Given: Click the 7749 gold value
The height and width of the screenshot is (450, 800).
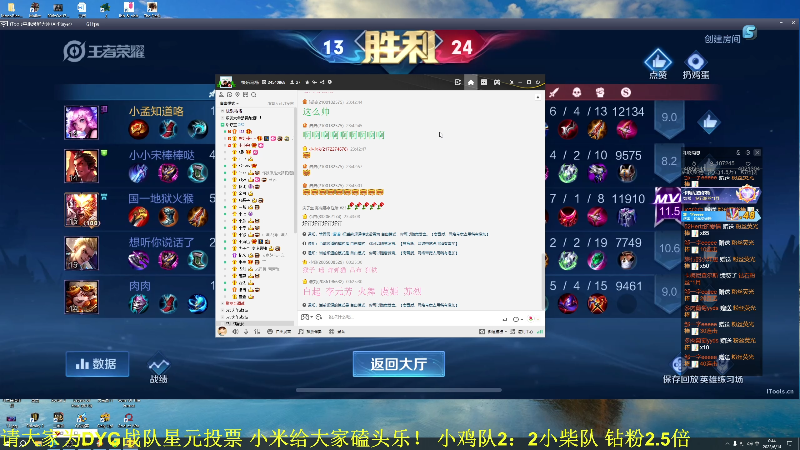Looking at the screenshot, I should (x=628, y=242).
